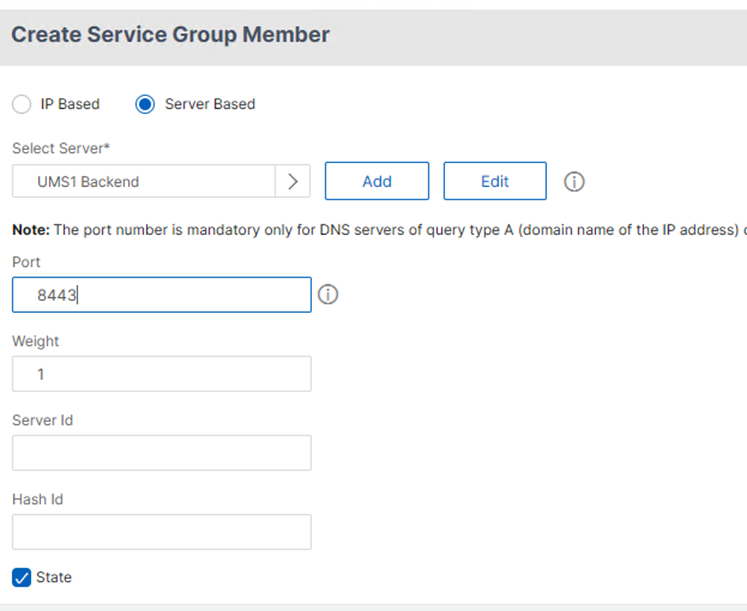Click the port number Note text
The width and height of the screenshot is (747, 611).
point(378,230)
